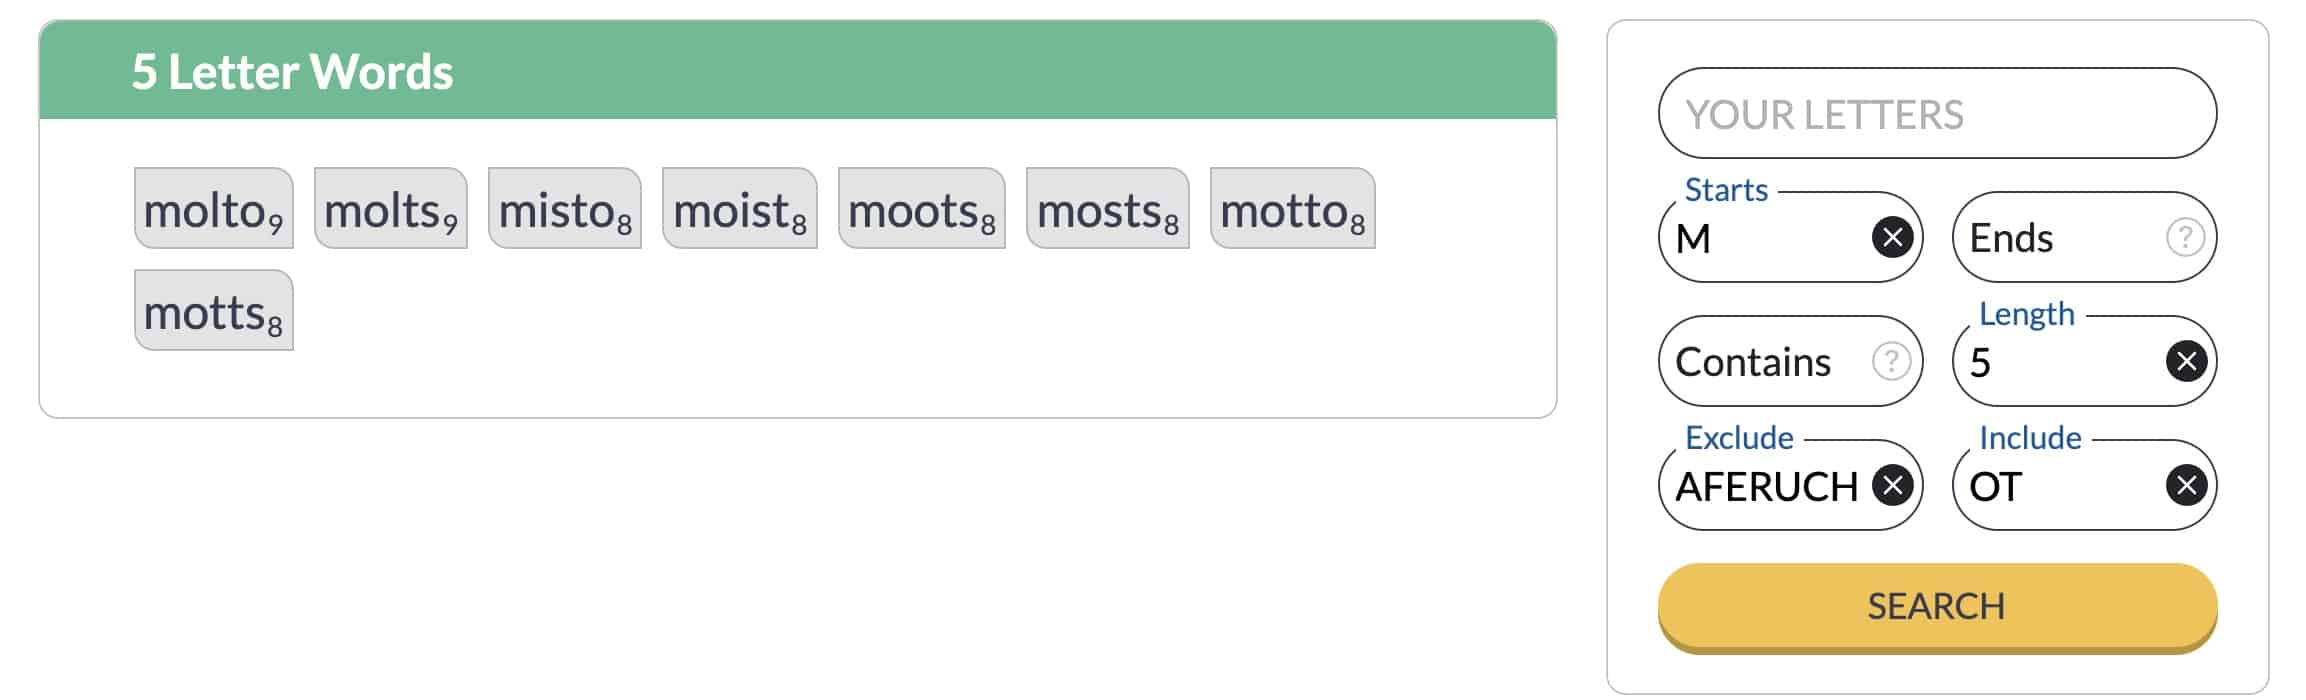Select the Ends input field
This screenshot has width=2306, height=700.
tap(2084, 238)
